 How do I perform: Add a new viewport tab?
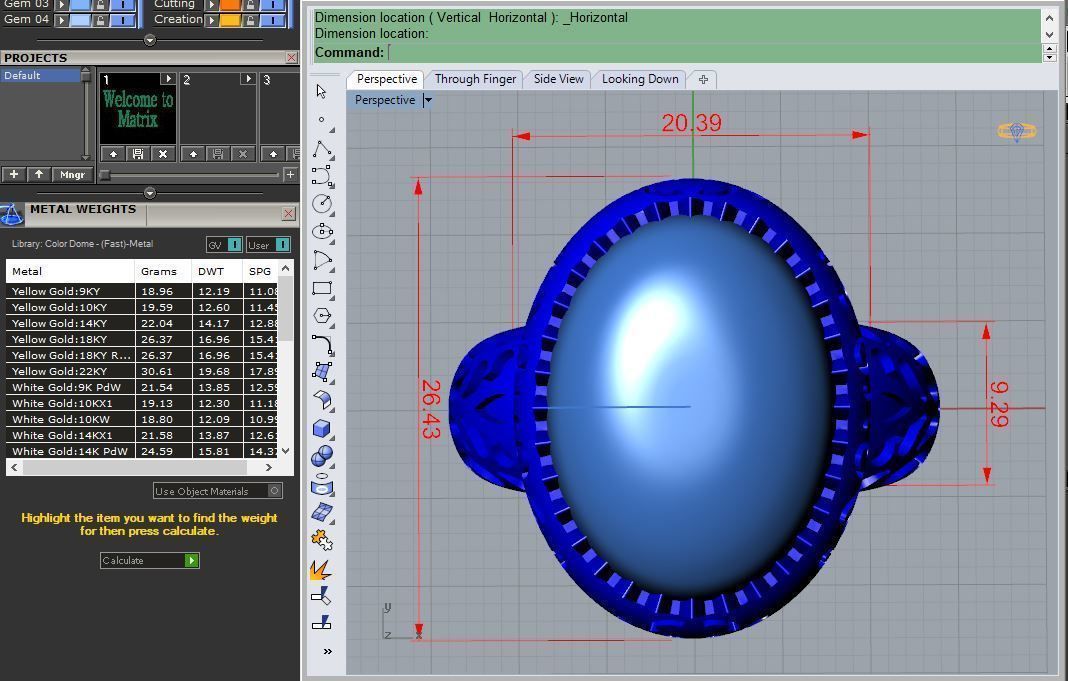(704, 80)
